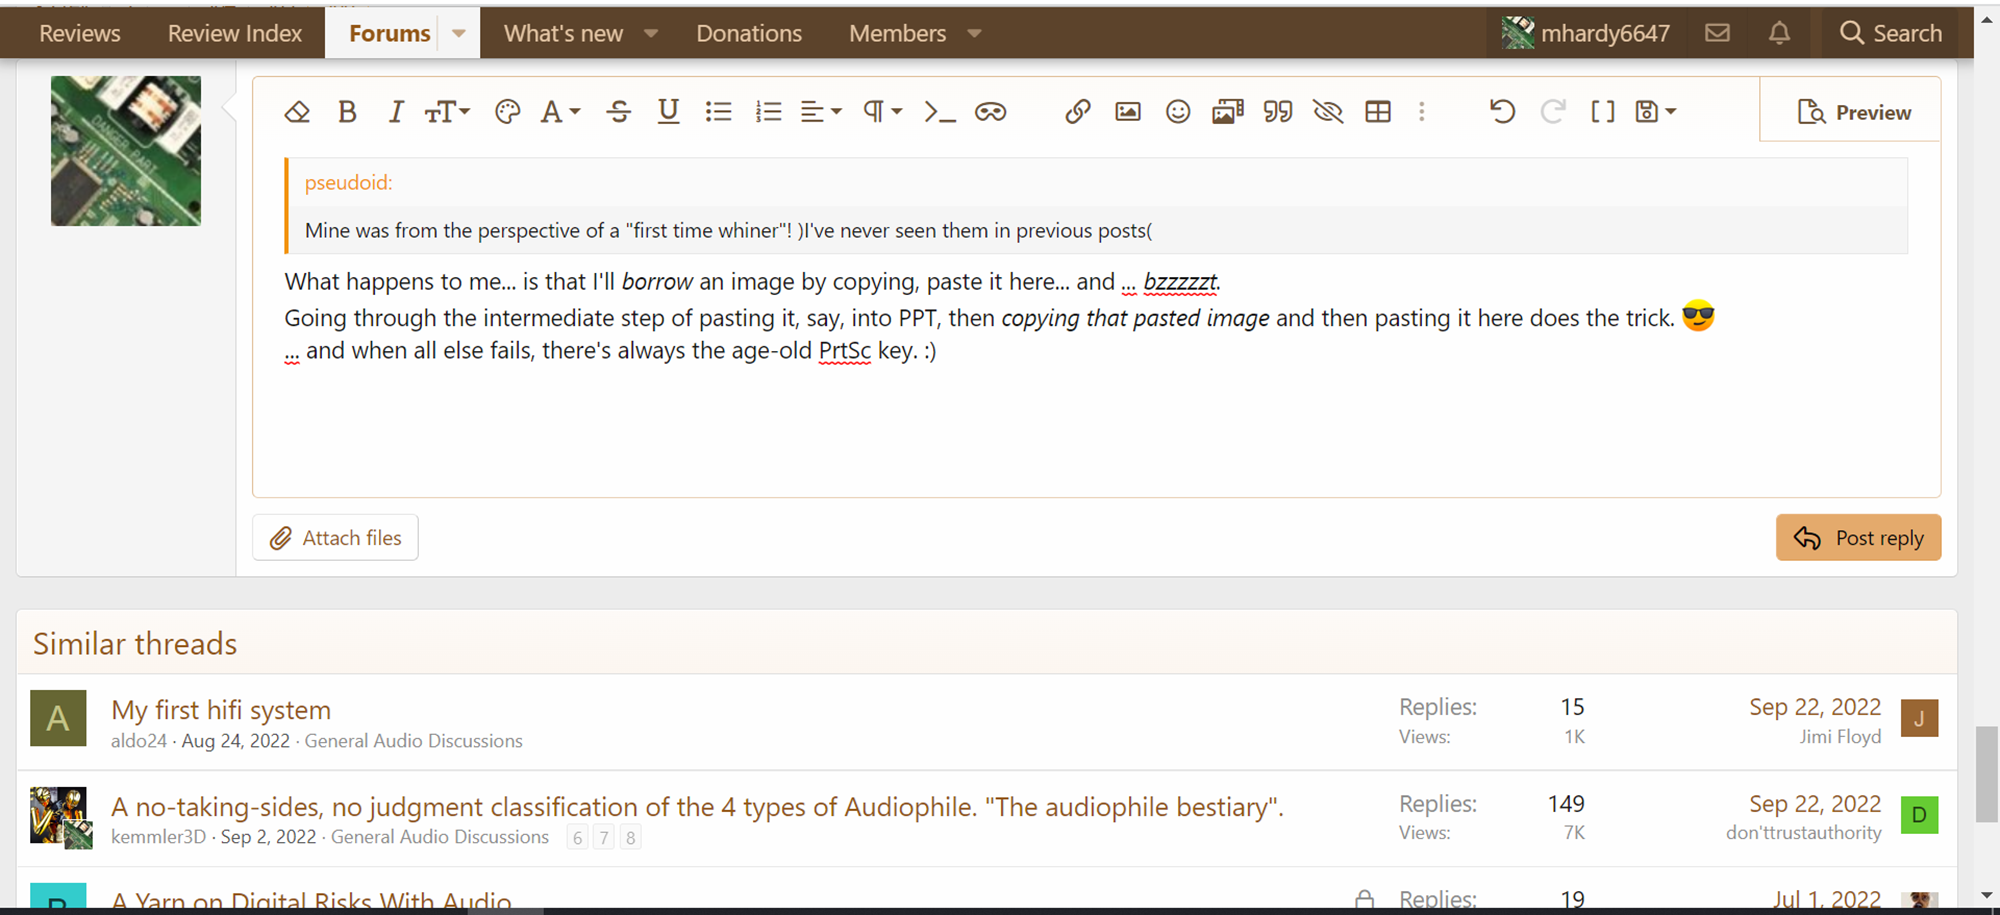Open the text alignment dropdown
2000x915 pixels.
821,112
